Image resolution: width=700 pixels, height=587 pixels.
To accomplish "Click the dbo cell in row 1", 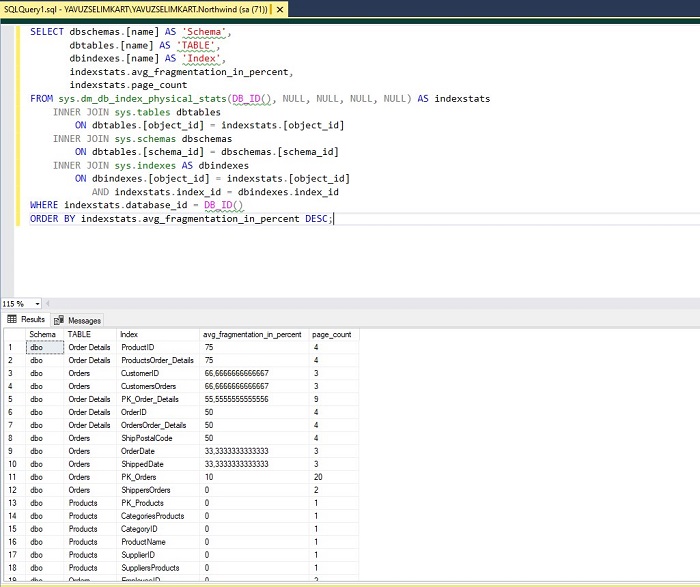I will (45, 347).
